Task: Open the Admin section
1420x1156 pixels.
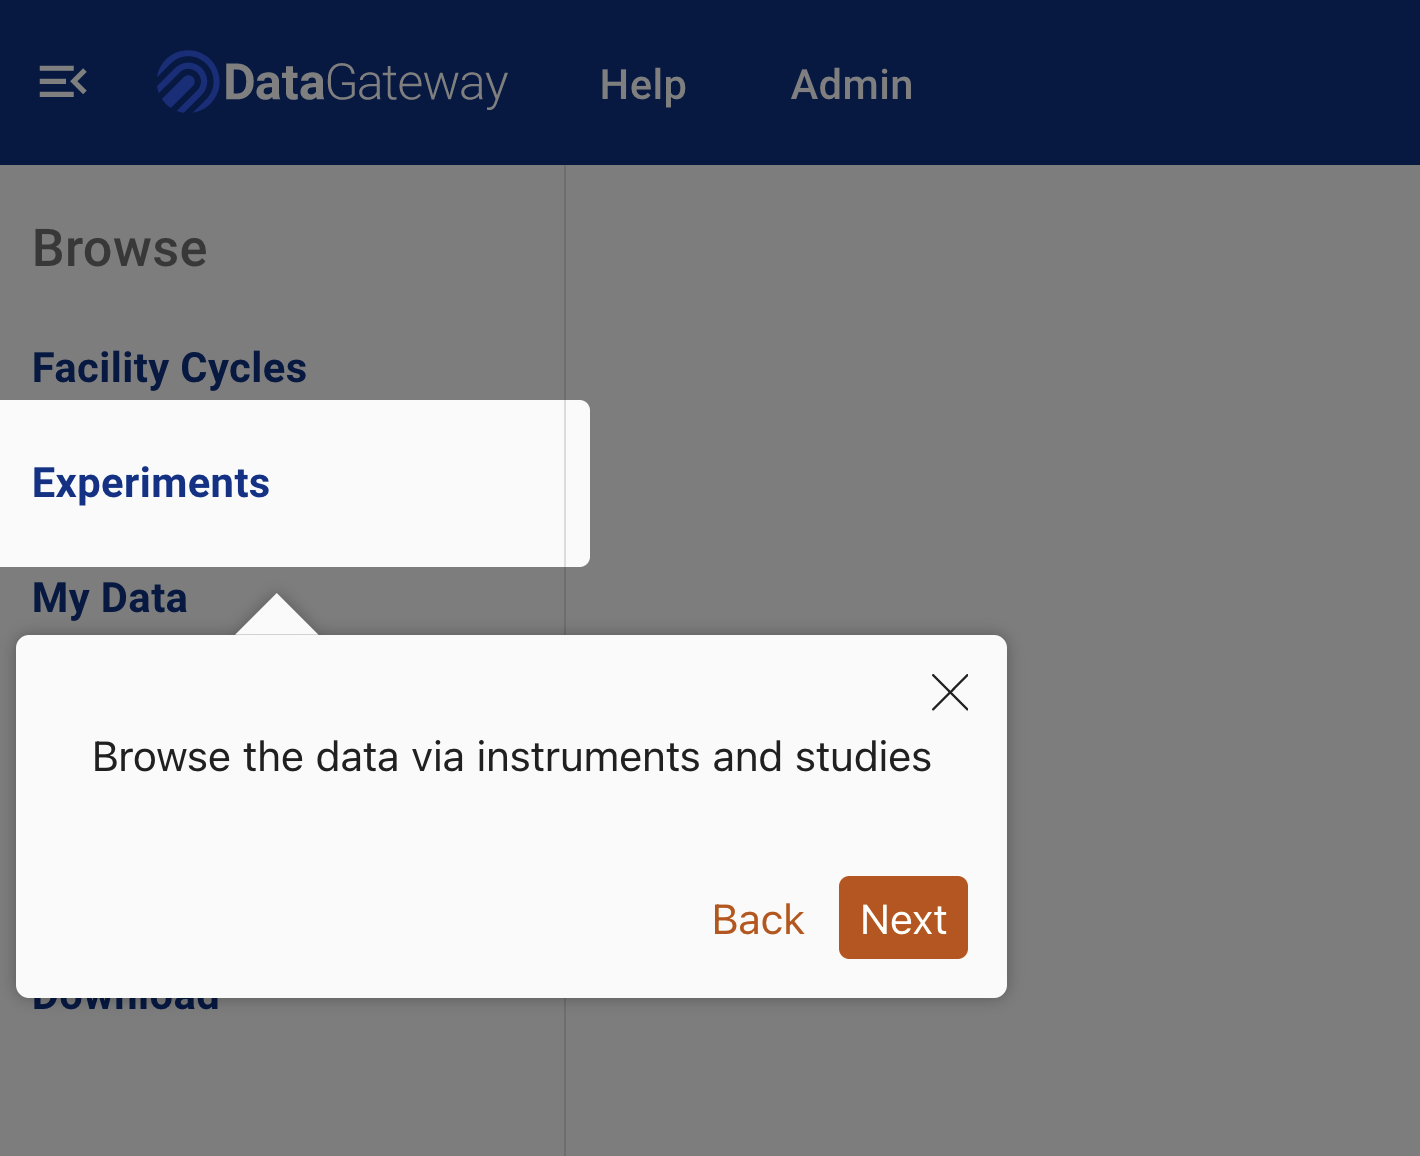Action: (x=851, y=84)
